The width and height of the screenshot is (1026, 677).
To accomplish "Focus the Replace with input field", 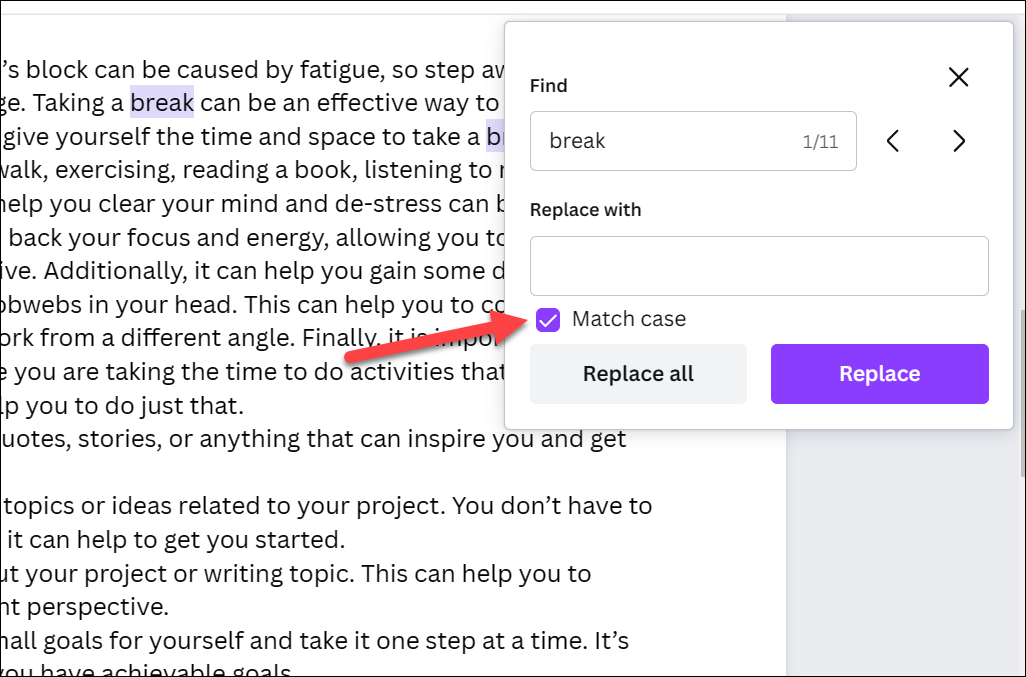I will tap(759, 266).
